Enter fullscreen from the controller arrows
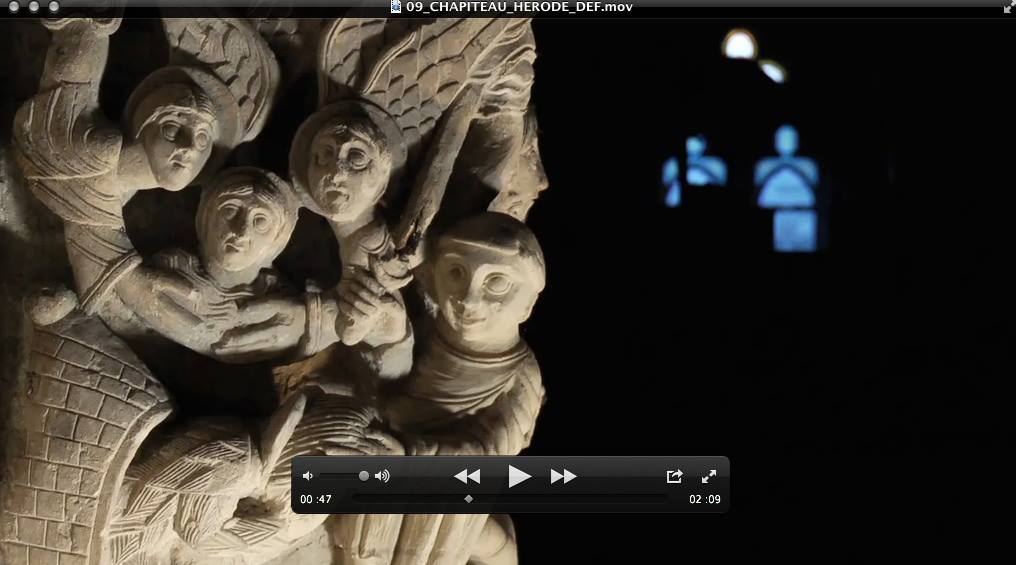1016x565 pixels. pyautogui.click(x=709, y=476)
